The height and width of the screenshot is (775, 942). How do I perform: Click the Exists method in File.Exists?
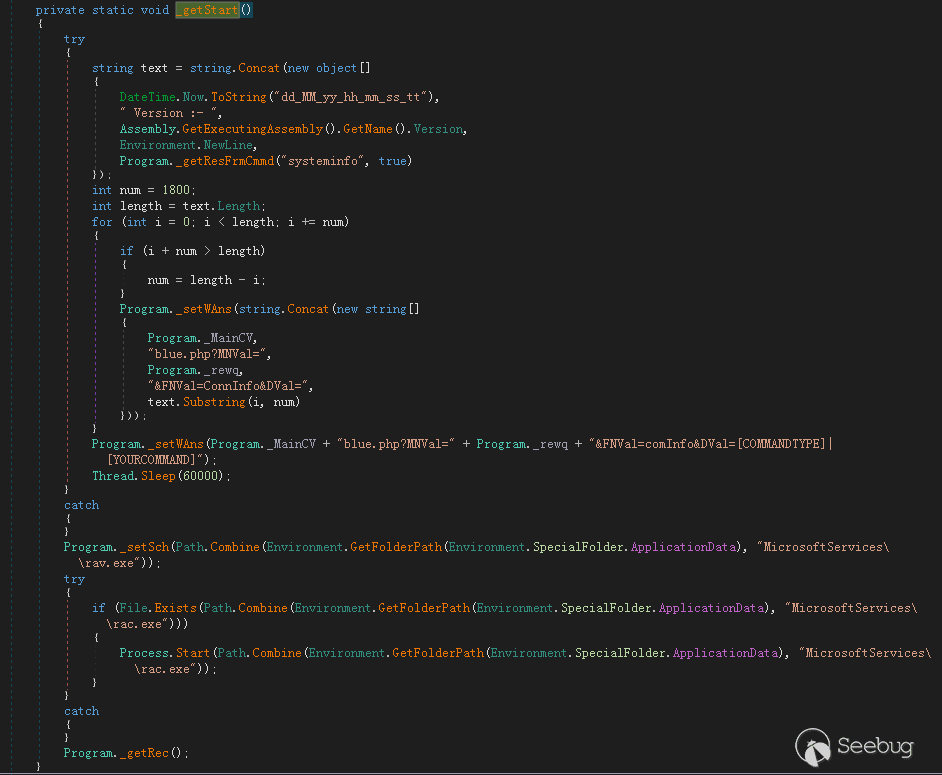tap(175, 608)
